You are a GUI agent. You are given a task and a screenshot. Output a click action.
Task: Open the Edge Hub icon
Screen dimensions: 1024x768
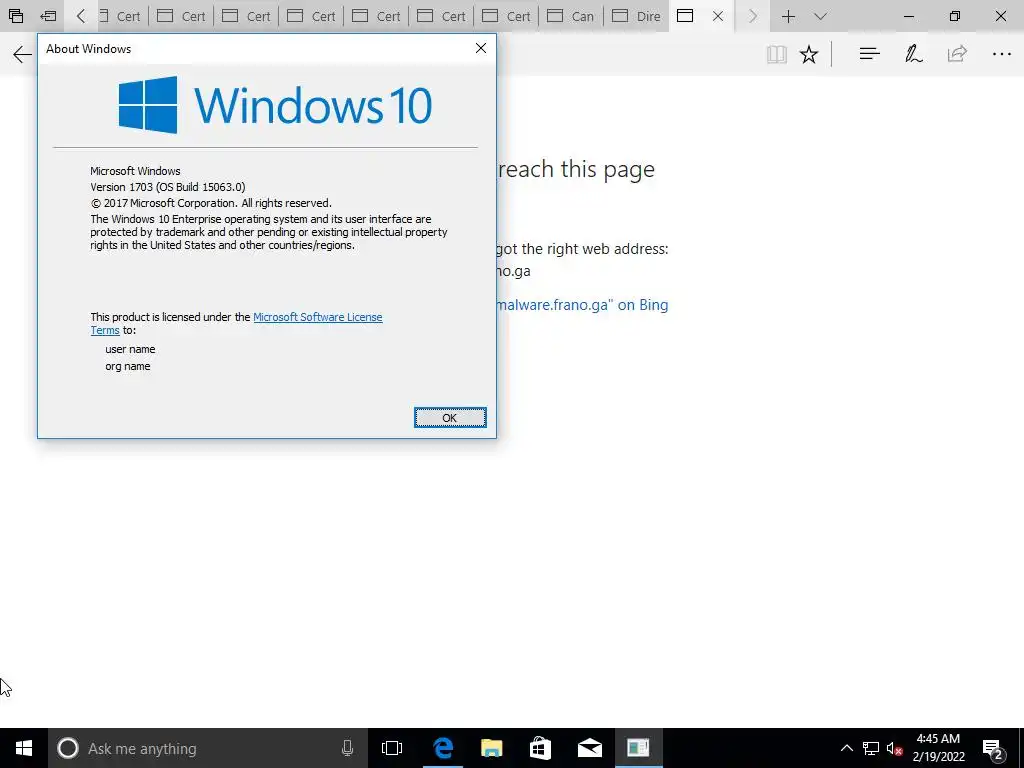pyautogui.click(x=869, y=54)
